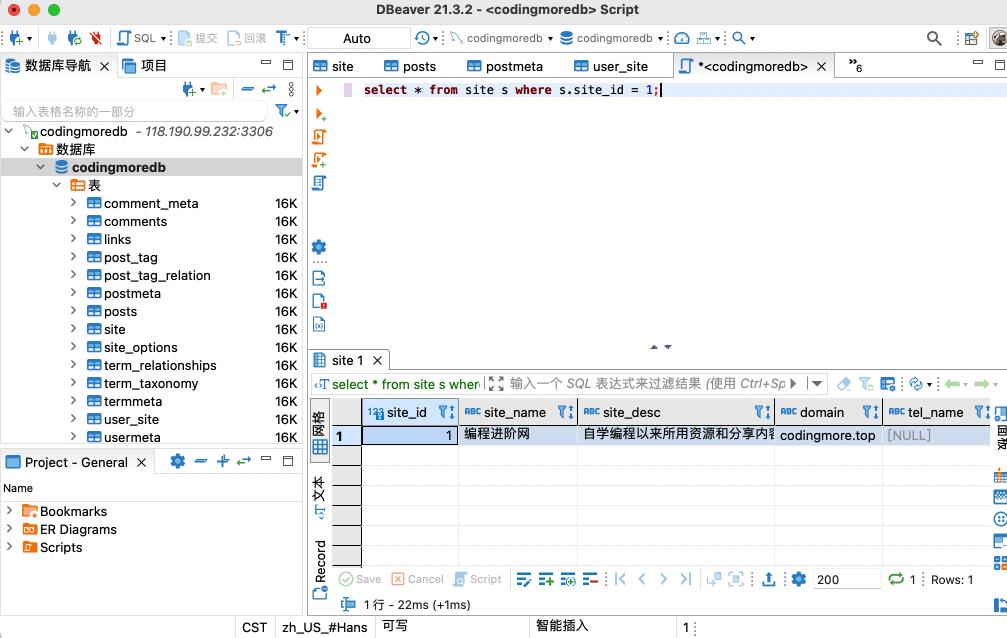Click the execute SQL statement arrow icon
Image resolution: width=1007 pixels, height=638 pixels.
319,90
